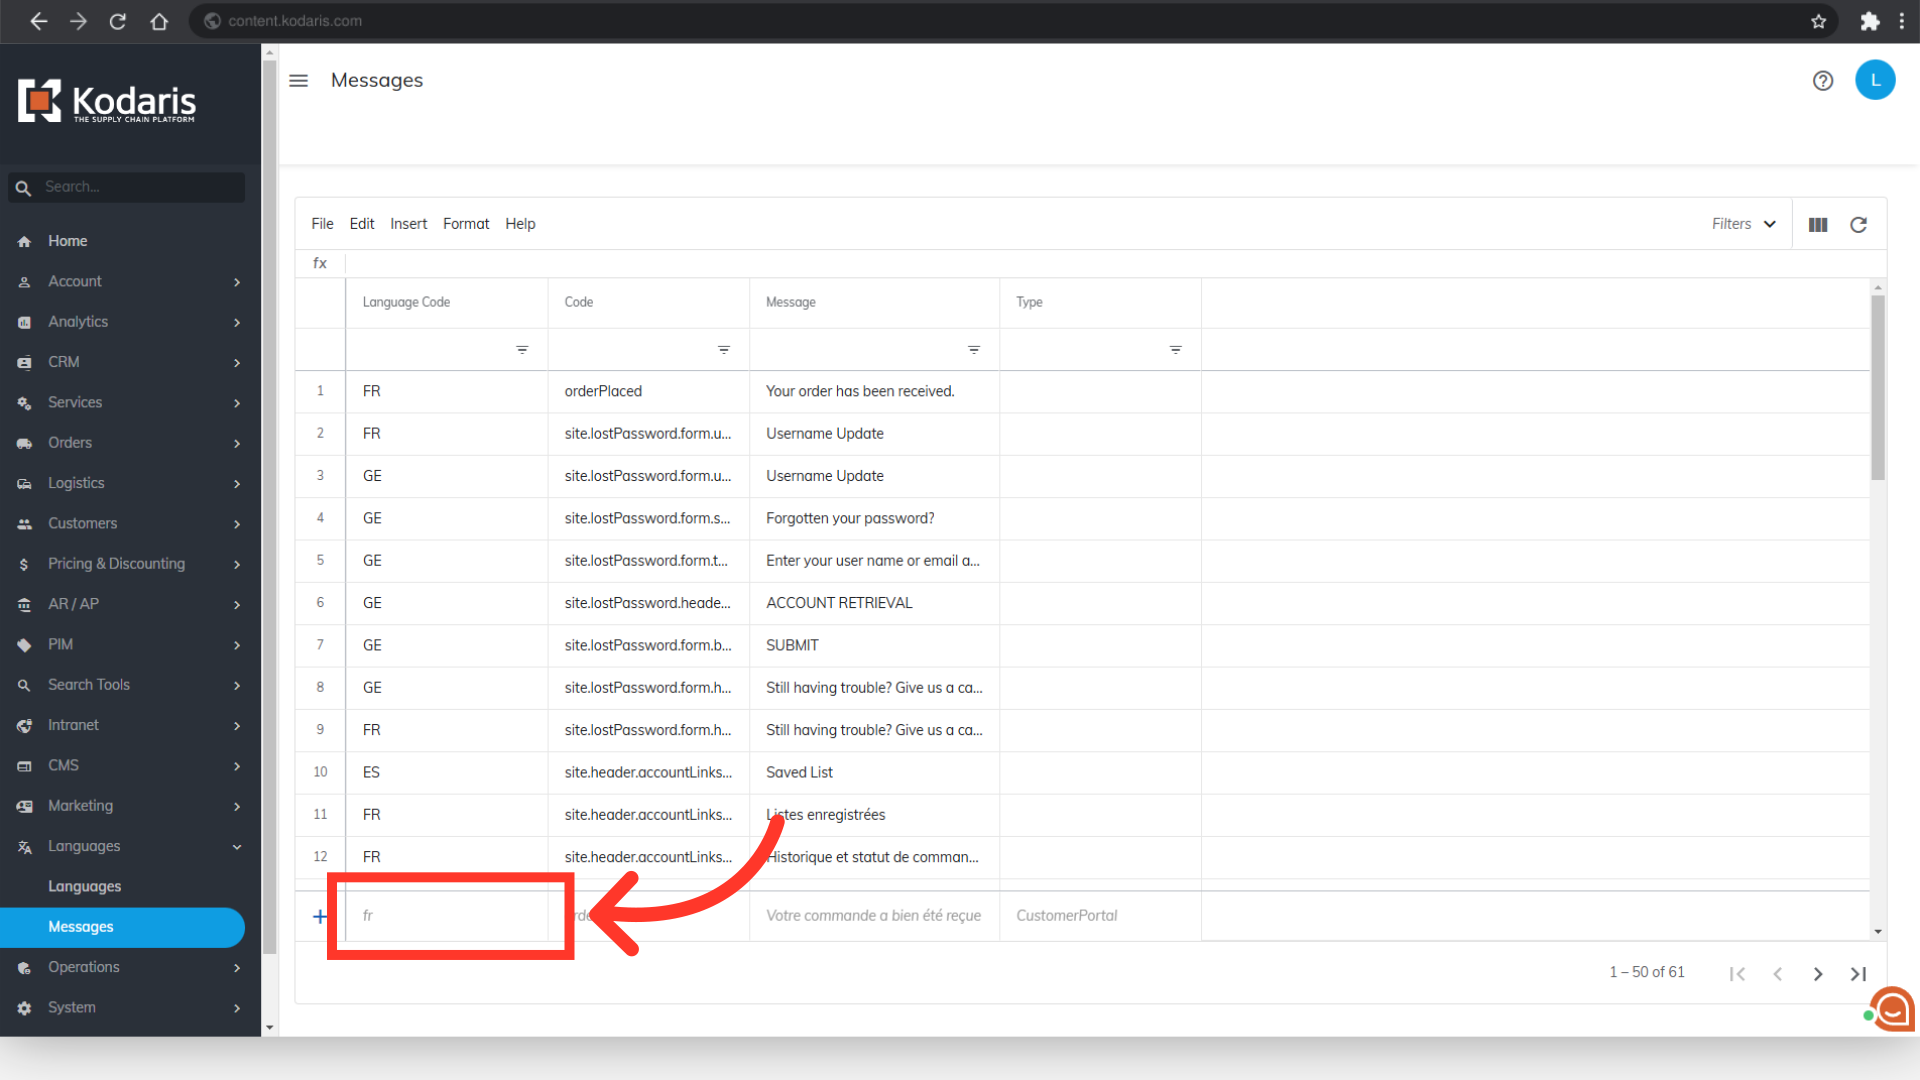
Task: Open the Format menu
Action: (x=466, y=224)
